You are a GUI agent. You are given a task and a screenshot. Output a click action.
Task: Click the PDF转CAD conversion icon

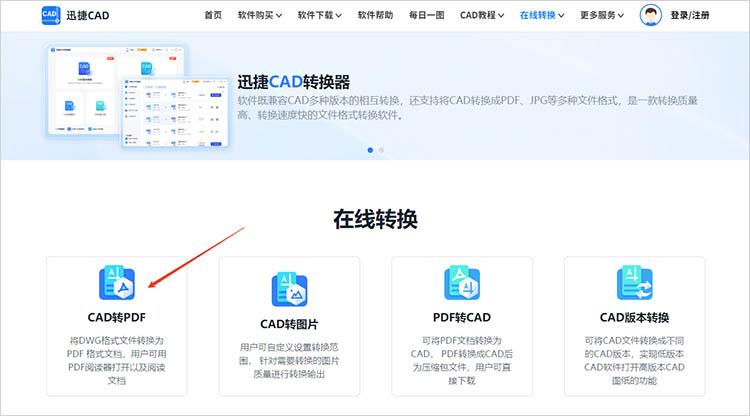pyautogui.click(x=462, y=283)
